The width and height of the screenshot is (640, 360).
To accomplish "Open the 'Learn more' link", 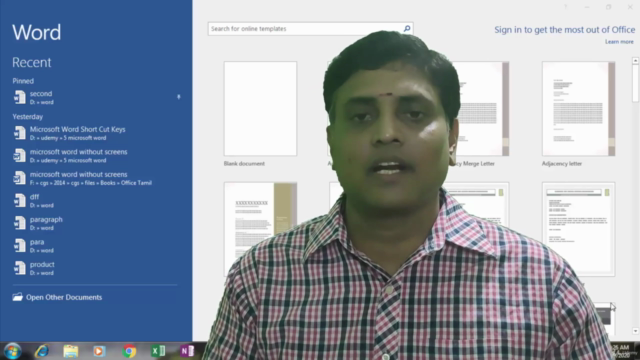I will point(619,42).
